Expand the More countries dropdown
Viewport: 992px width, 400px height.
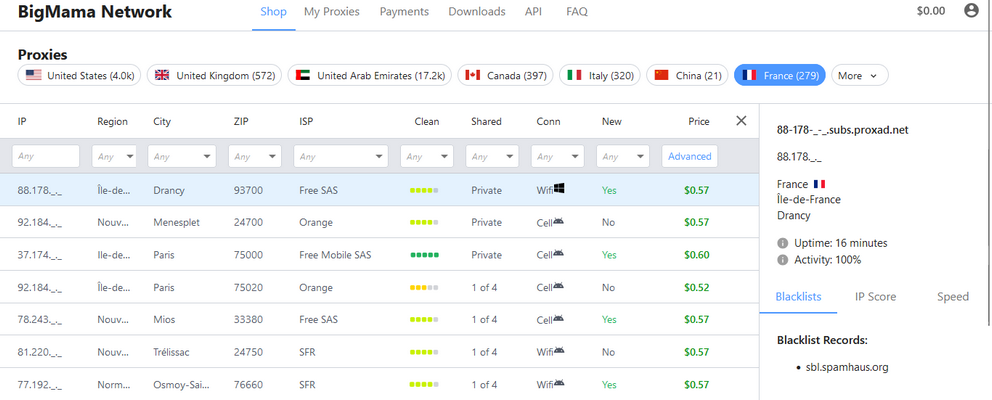point(859,75)
